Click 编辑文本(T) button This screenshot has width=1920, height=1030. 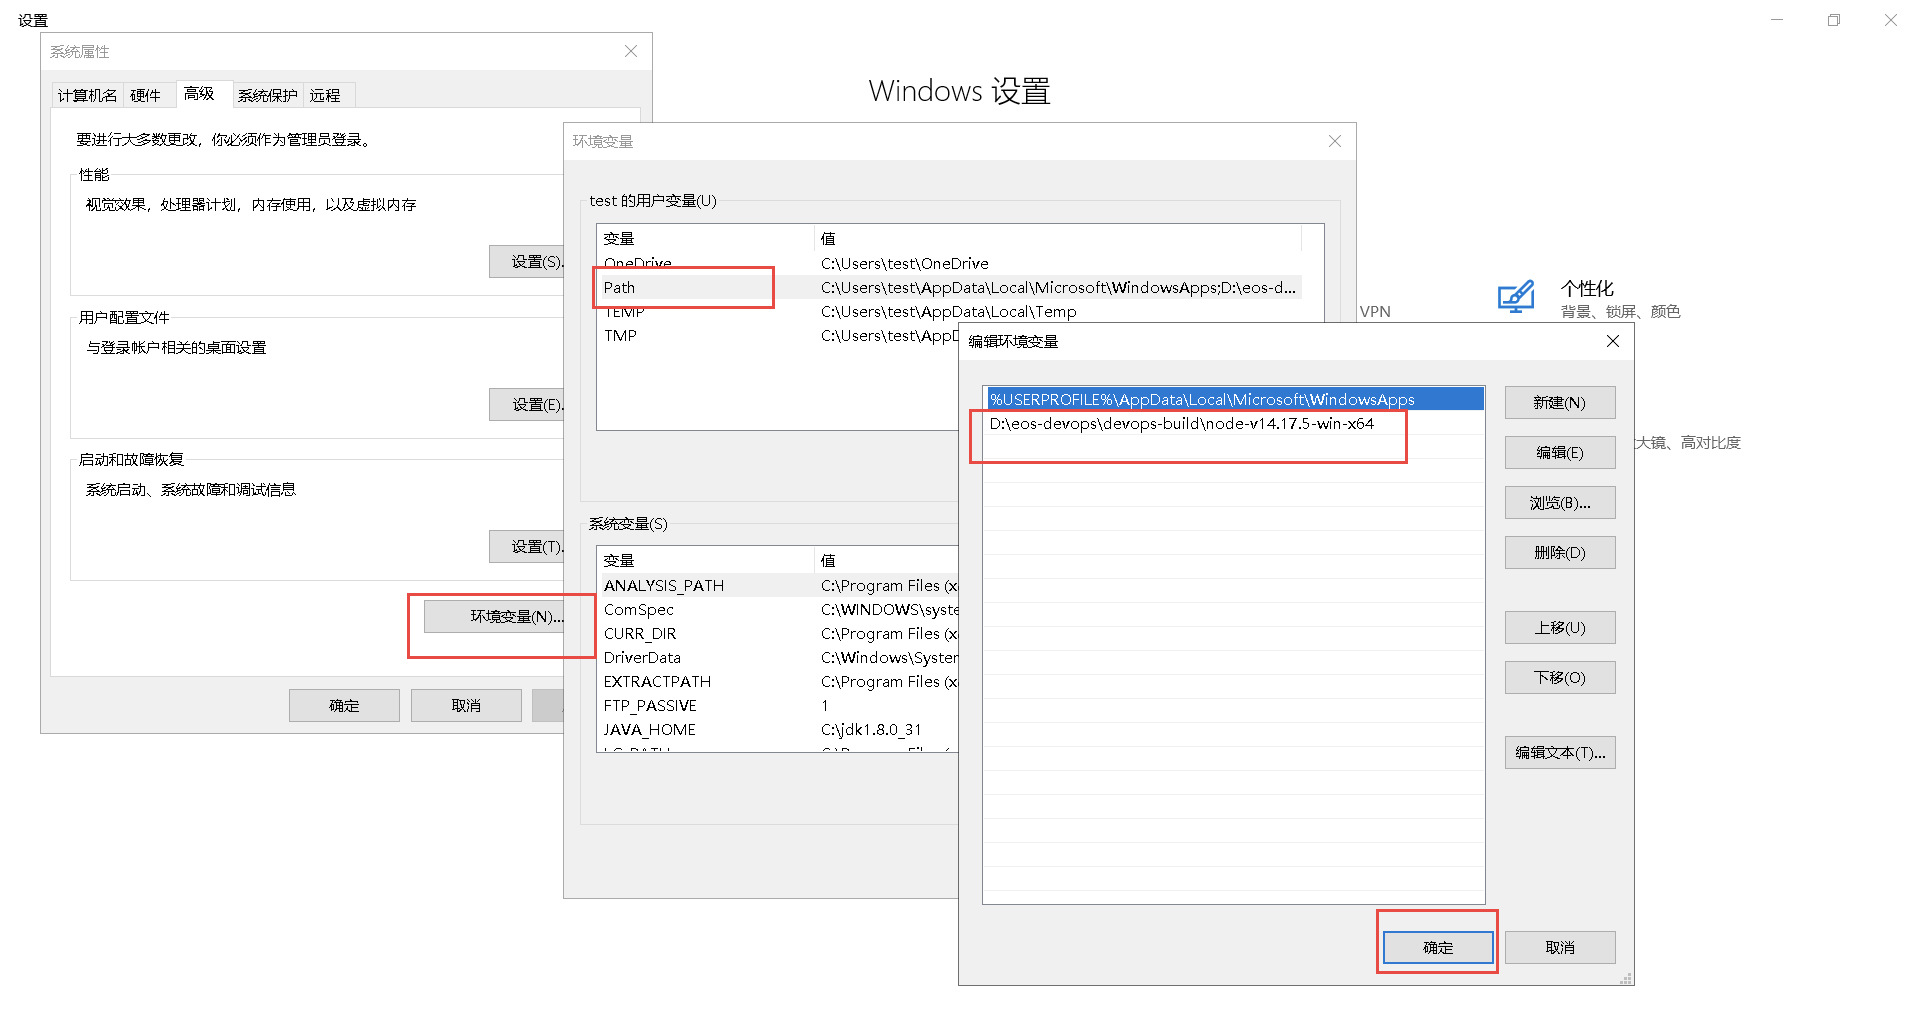click(x=1559, y=752)
